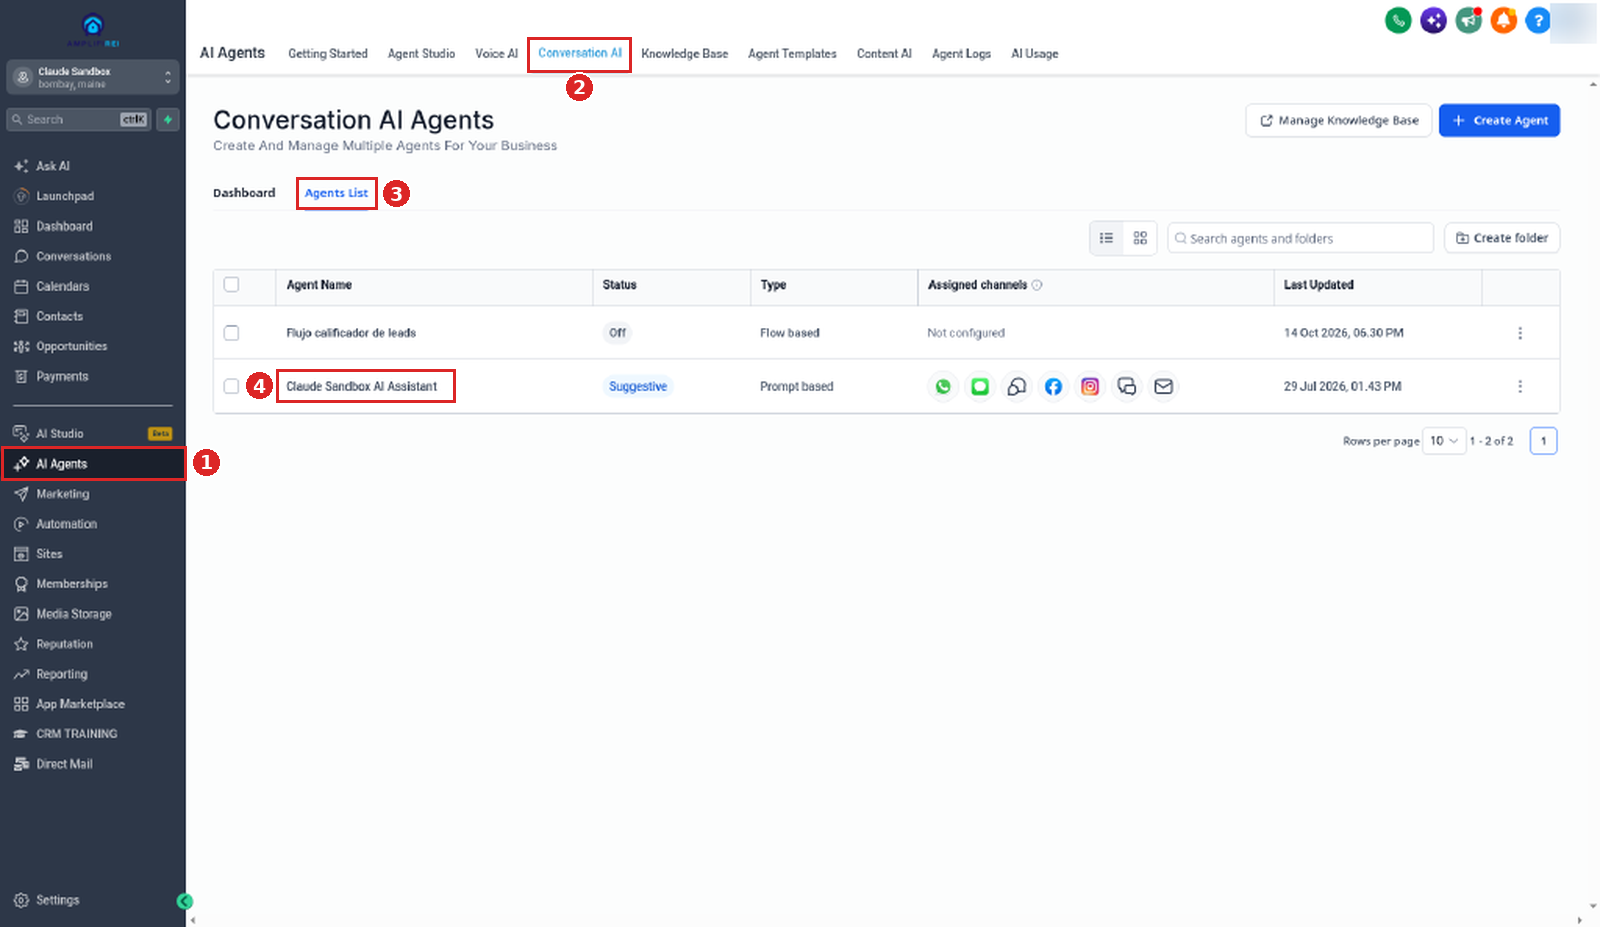Image resolution: width=1600 pixels, height=927 pixels.
Task: Click the sidebar Search field
Action: click(x=79, y=120)
